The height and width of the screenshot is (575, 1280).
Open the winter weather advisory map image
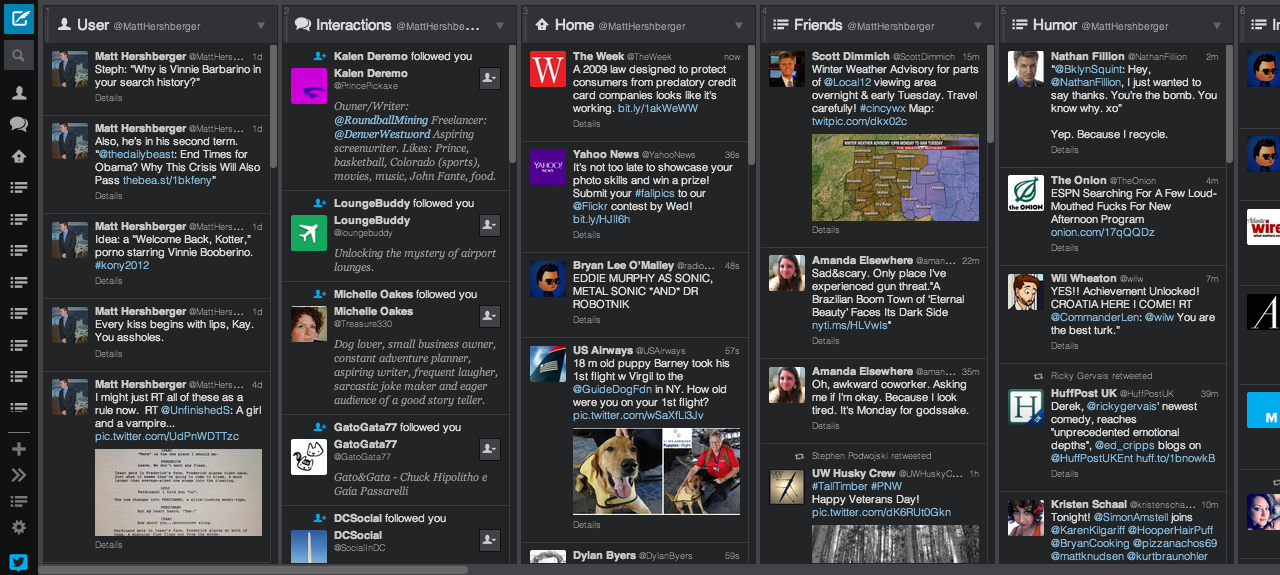pos(895,177)
